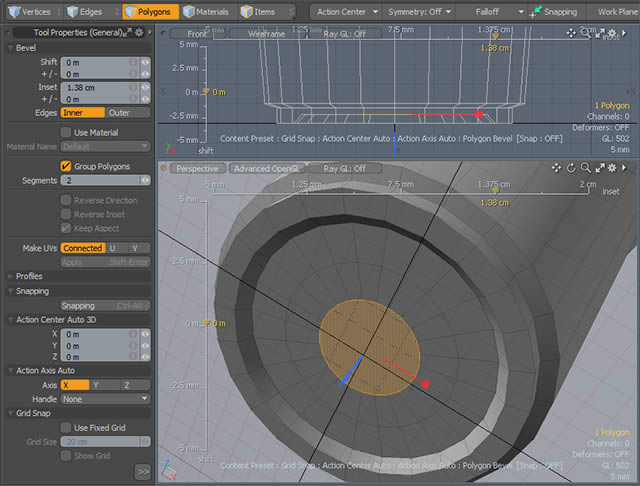The image size is (640, 486).
Task: Enable the Use Material checkbox
Action: coord(66,132)
